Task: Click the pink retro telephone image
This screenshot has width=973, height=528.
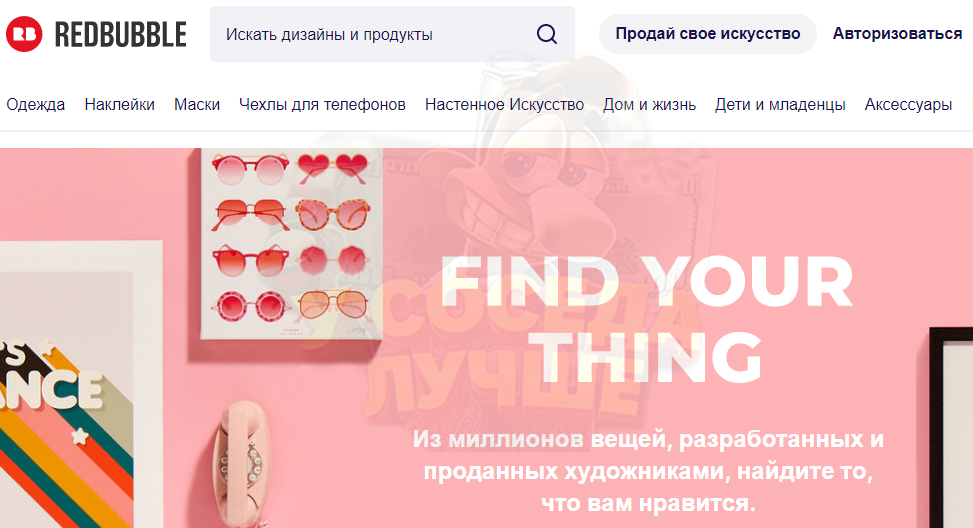Action: pyautogui.click(x=243, y=464)
